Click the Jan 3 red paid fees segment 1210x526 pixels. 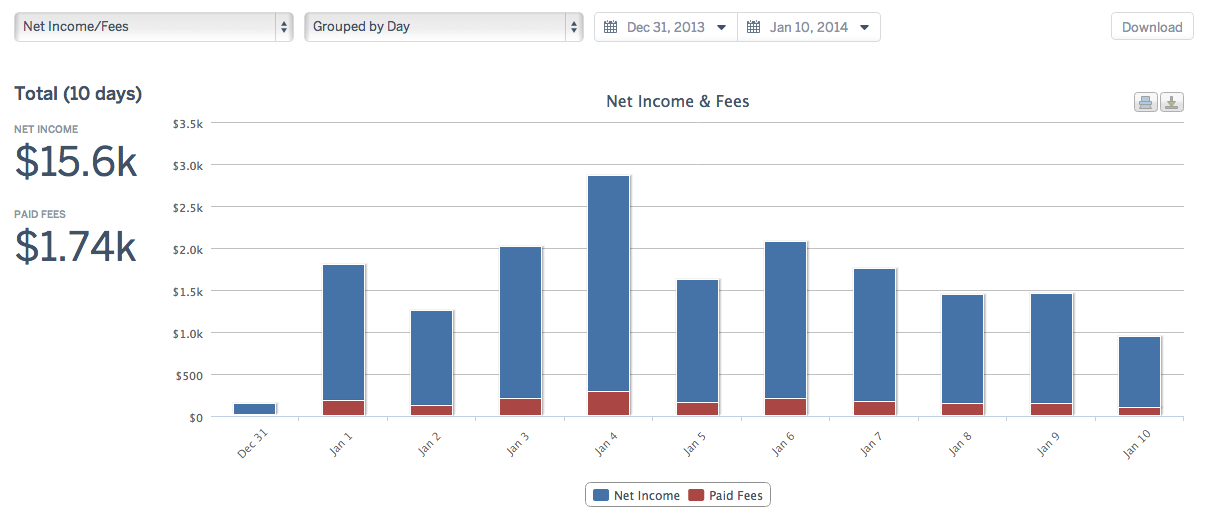click(x=520, y=407)
